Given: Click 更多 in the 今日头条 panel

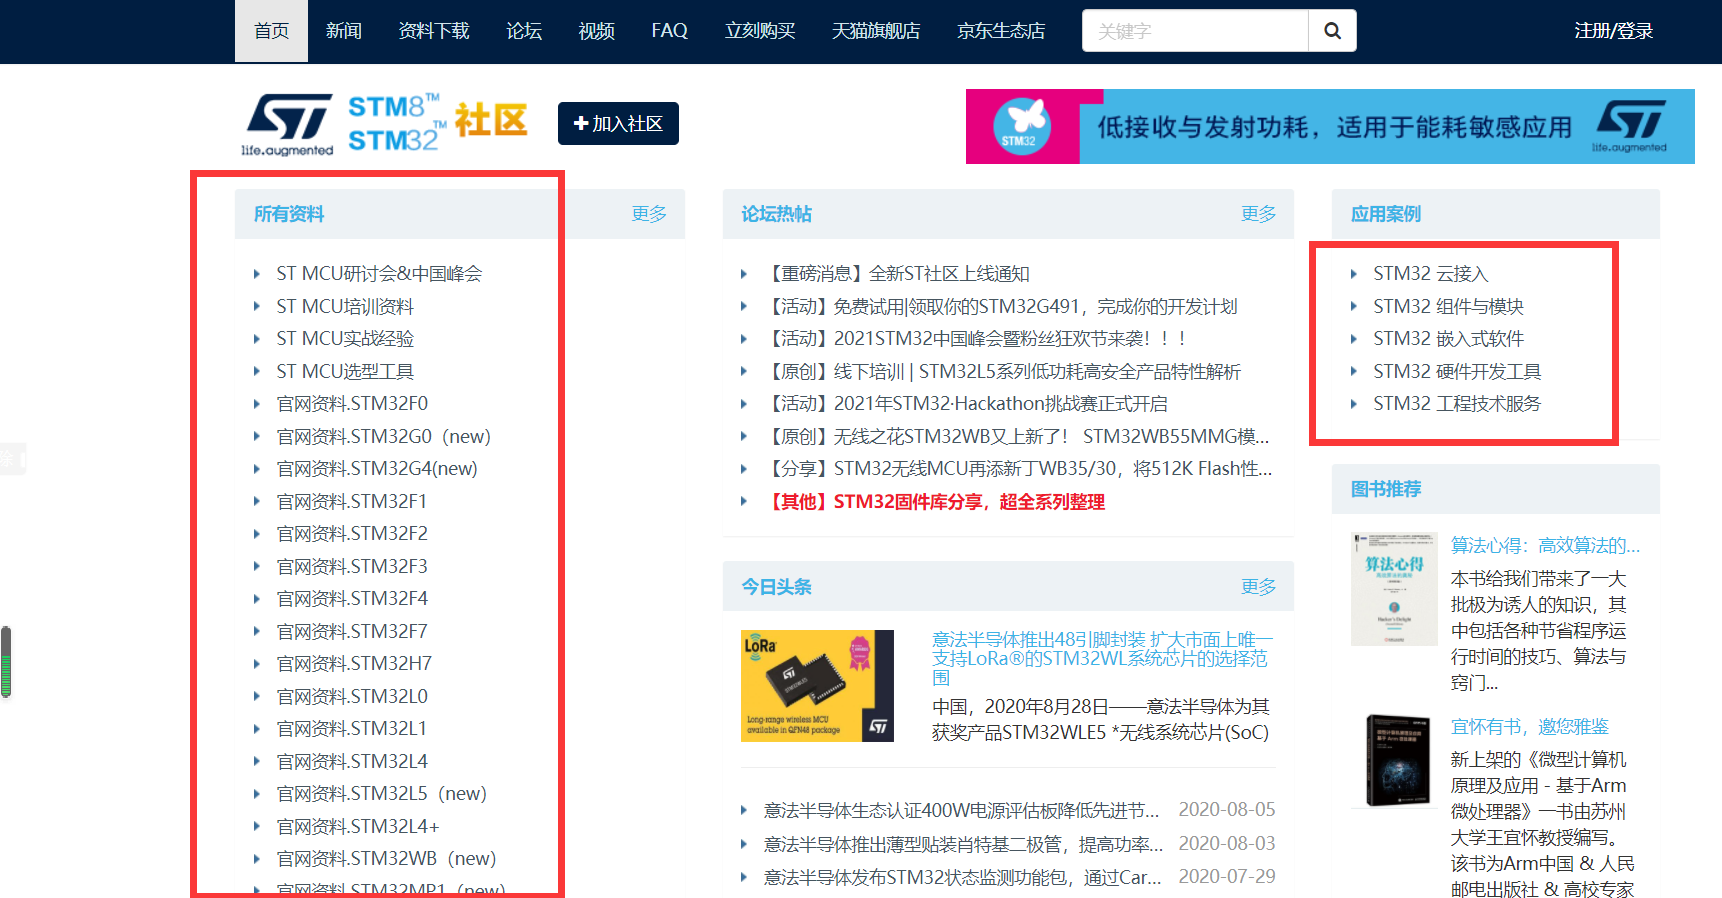Looking at the screenshot, I should (x=1258, y=587).
